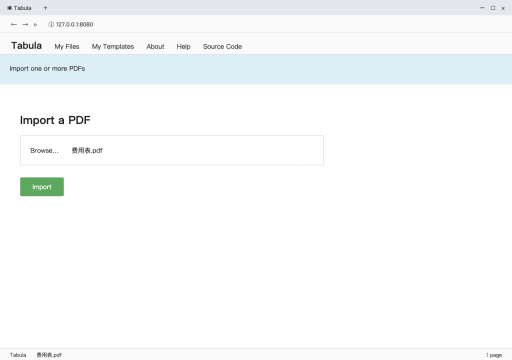Go forward with the browser forward arrow

[25, 24]
